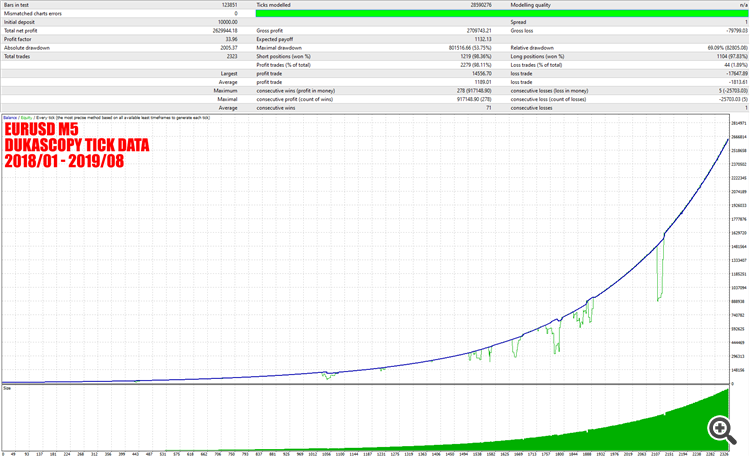Select consecutive loss value -25703.03 (5)
The image size is (750, 457).
(x=733, y=100)
